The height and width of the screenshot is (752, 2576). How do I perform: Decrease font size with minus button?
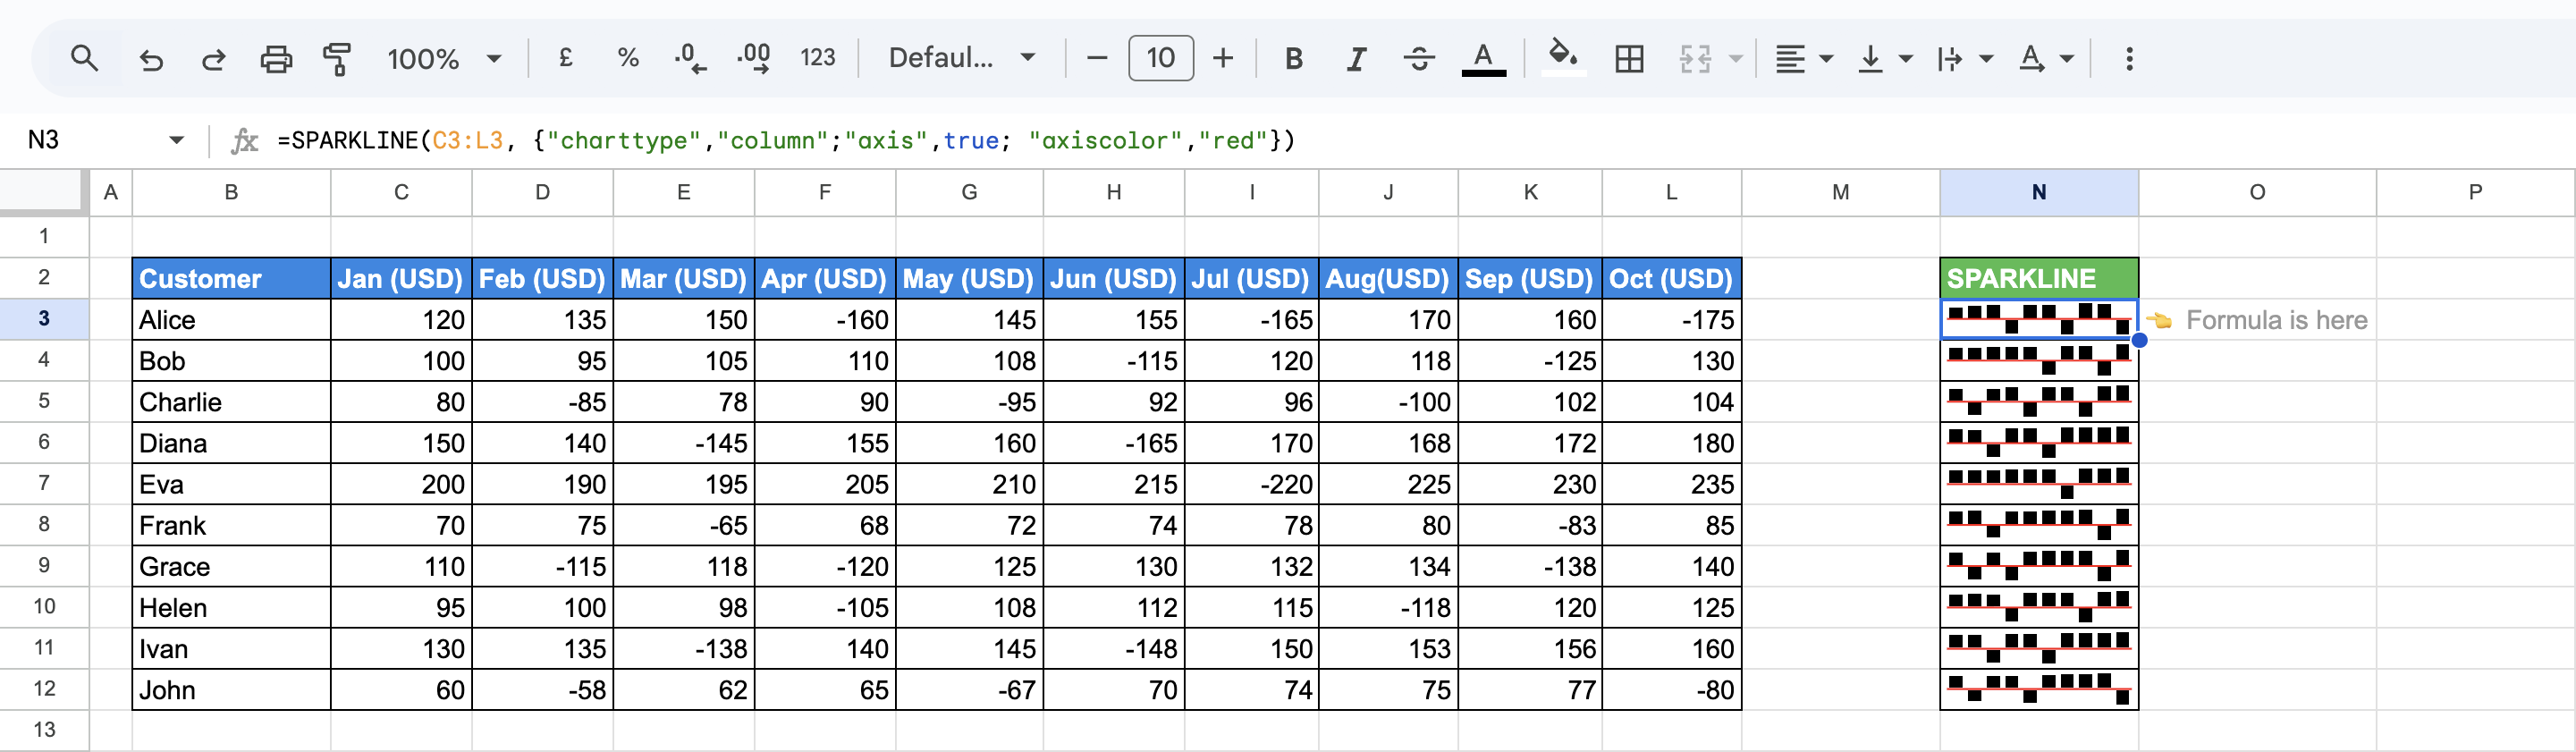click(x=1097, y=59)
